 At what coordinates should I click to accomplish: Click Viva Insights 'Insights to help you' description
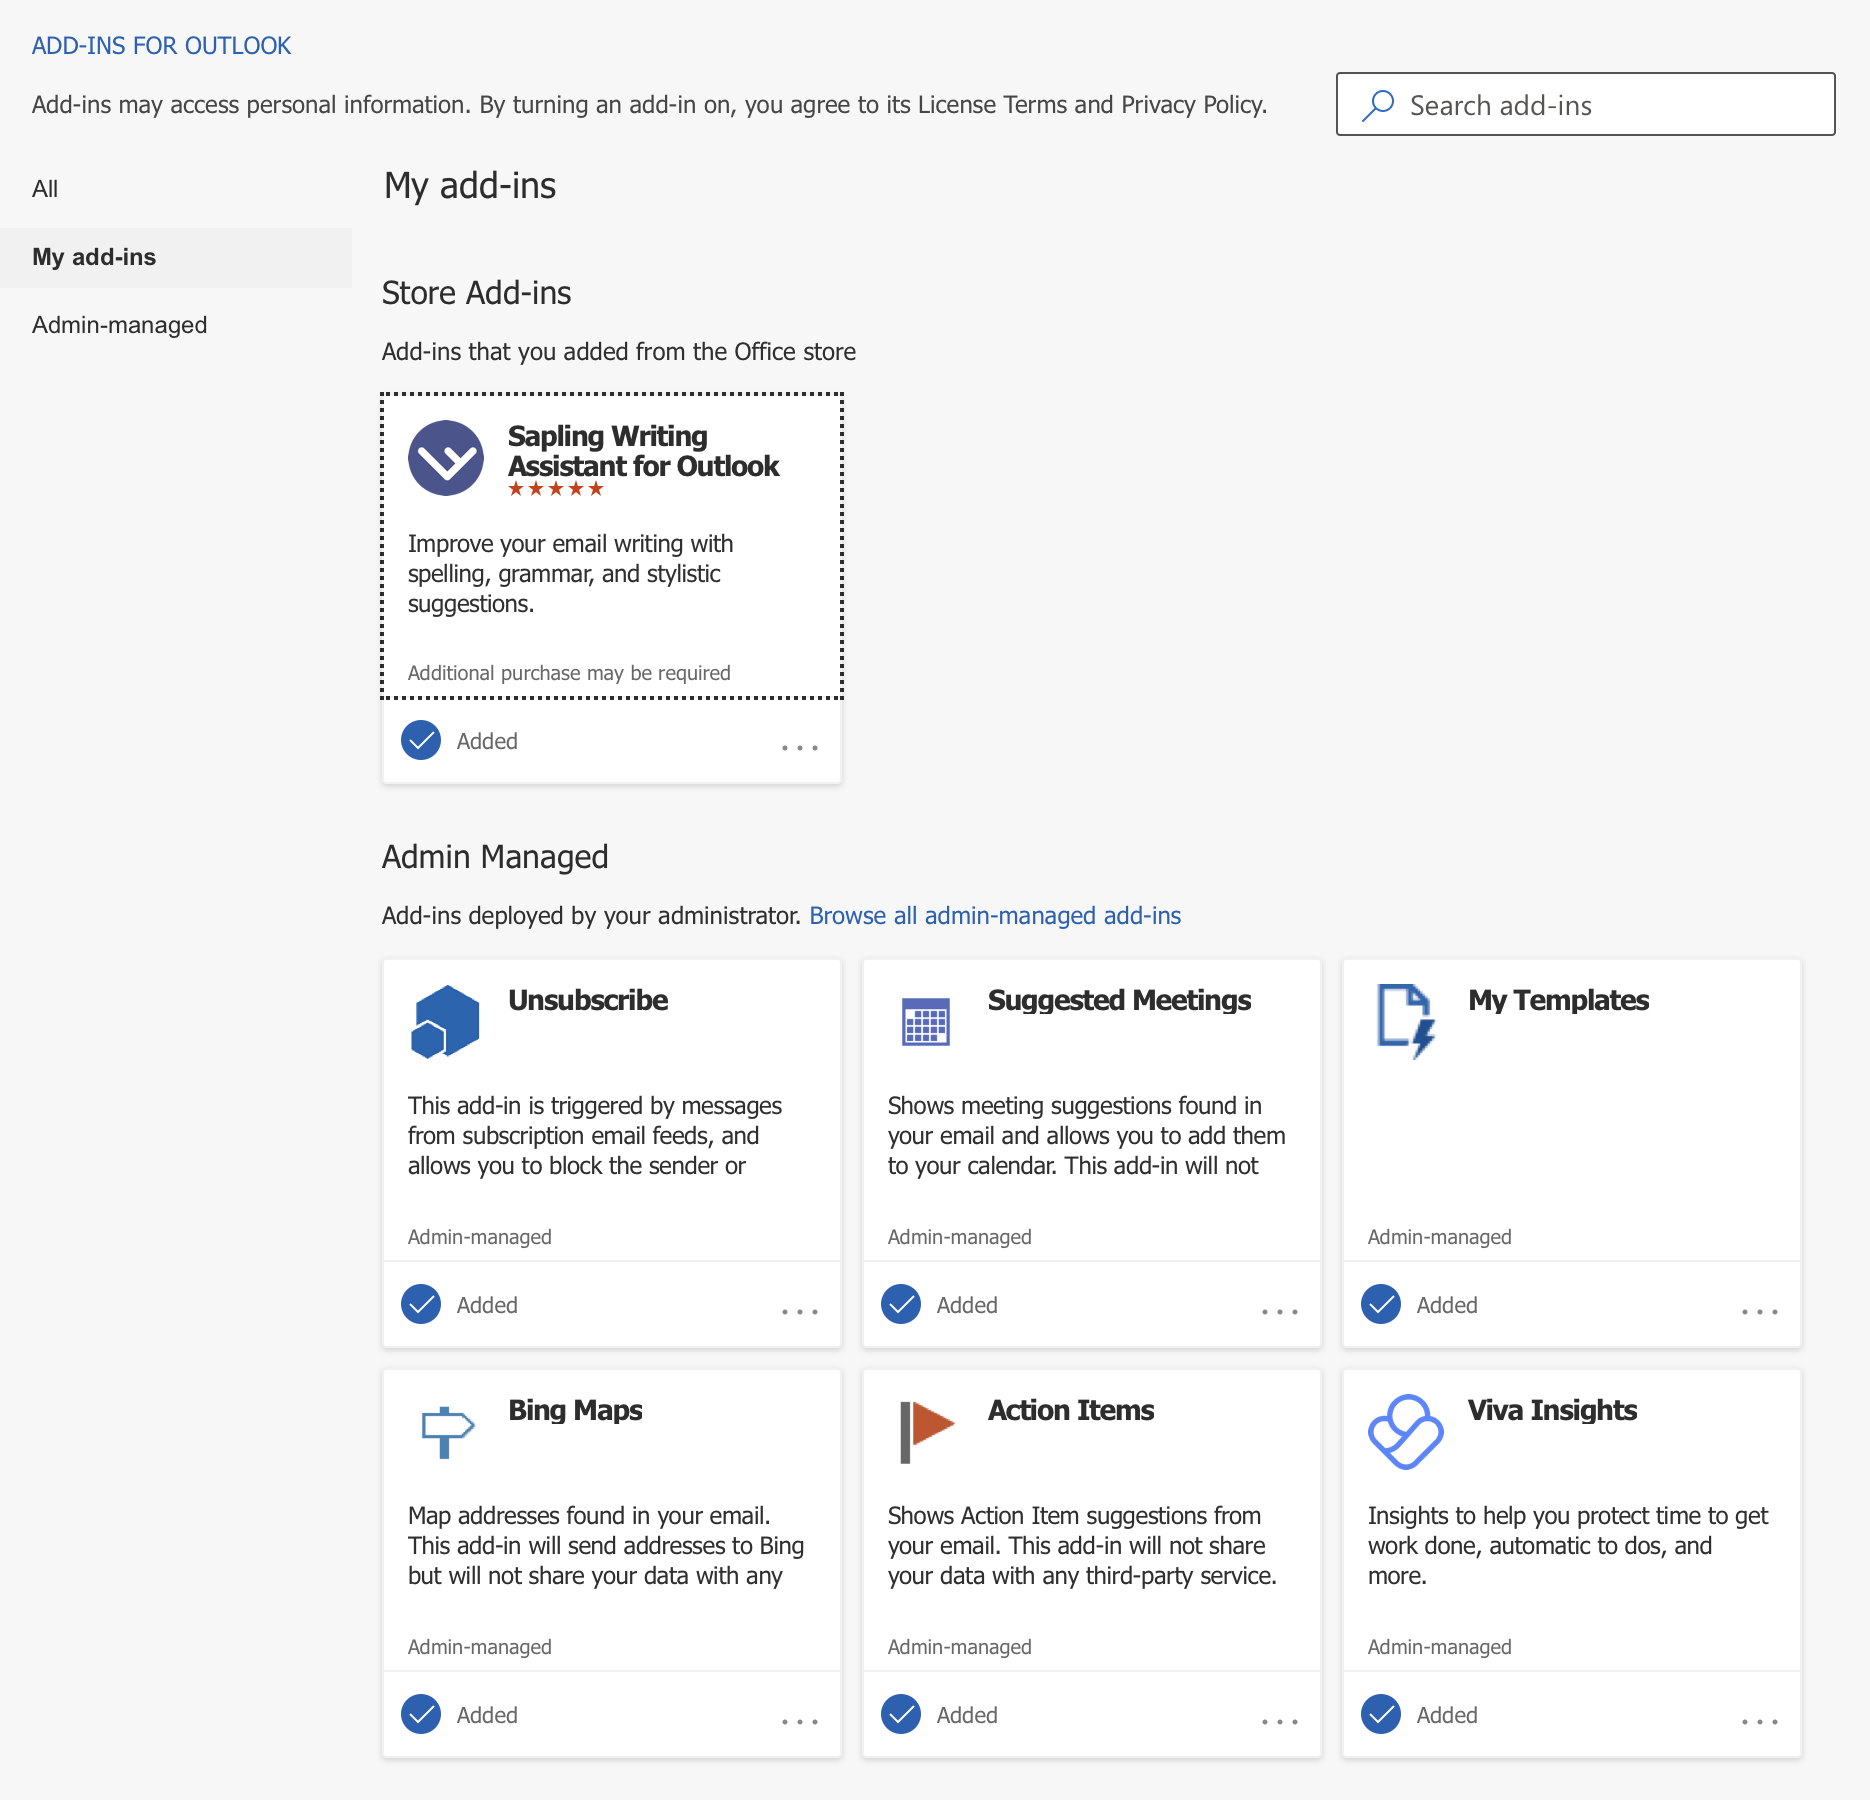click(x=1568, y=1545)
